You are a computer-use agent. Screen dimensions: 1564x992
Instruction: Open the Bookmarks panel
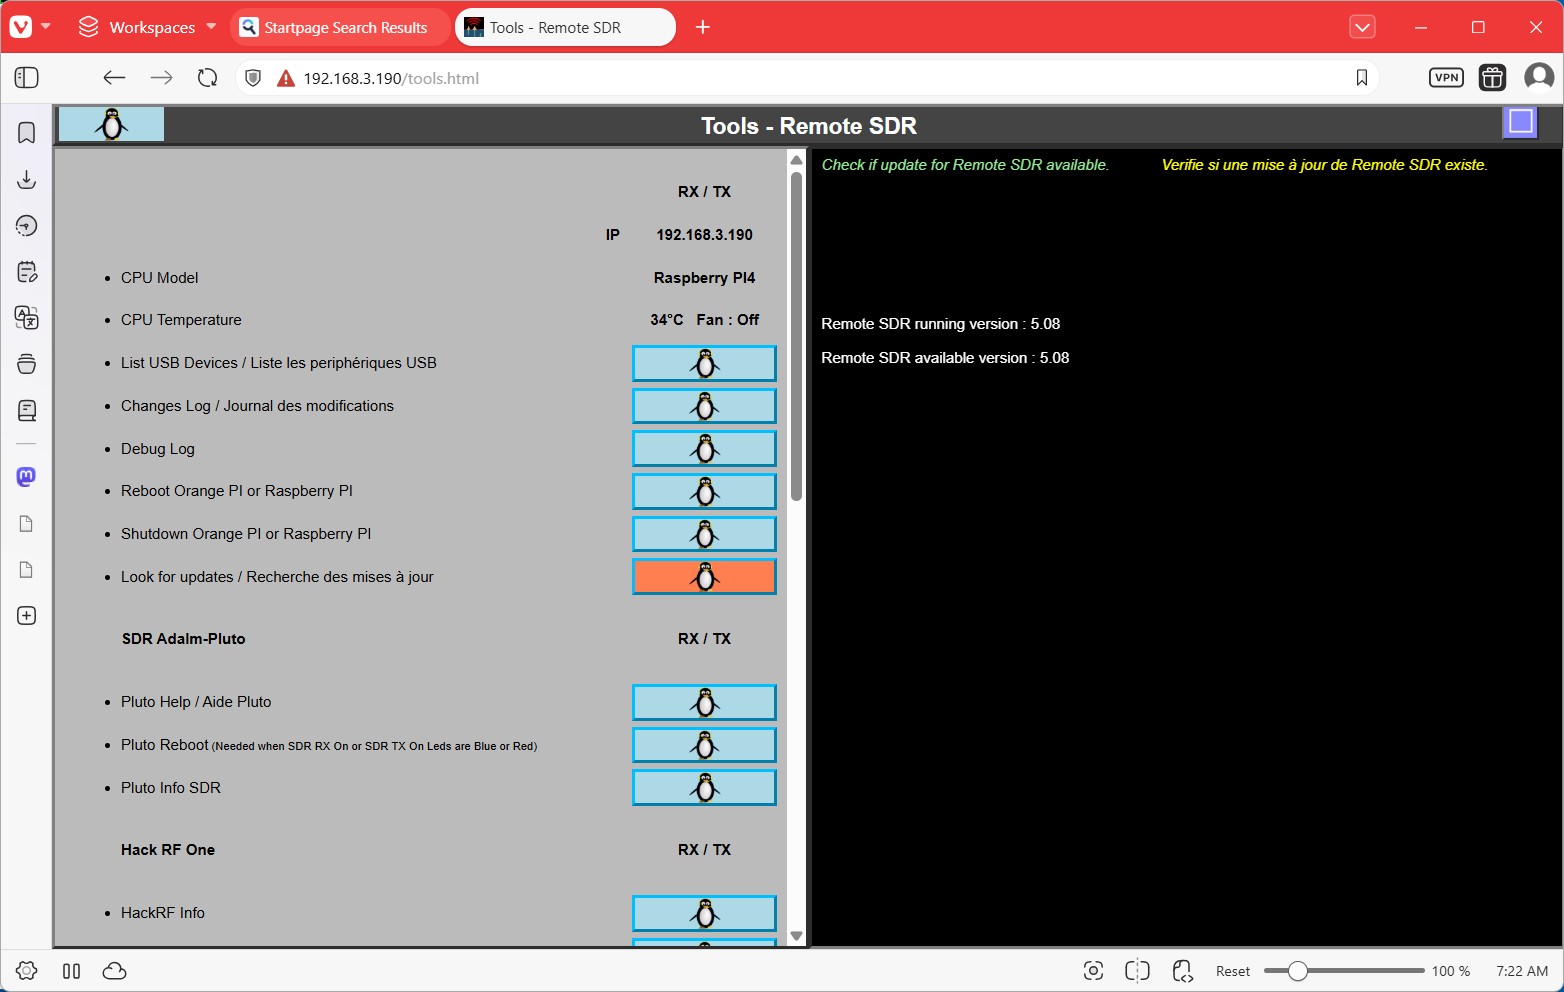point(27,133)
